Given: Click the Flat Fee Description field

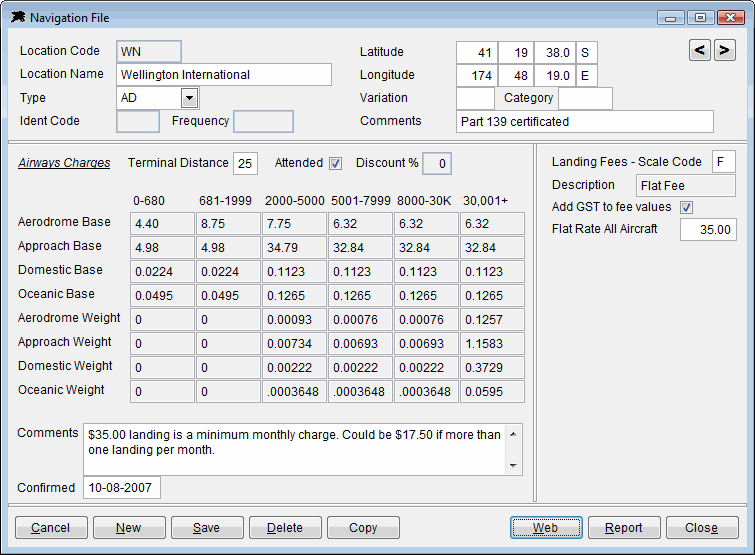Looking at the screenshot, I should tap(686, 186).
